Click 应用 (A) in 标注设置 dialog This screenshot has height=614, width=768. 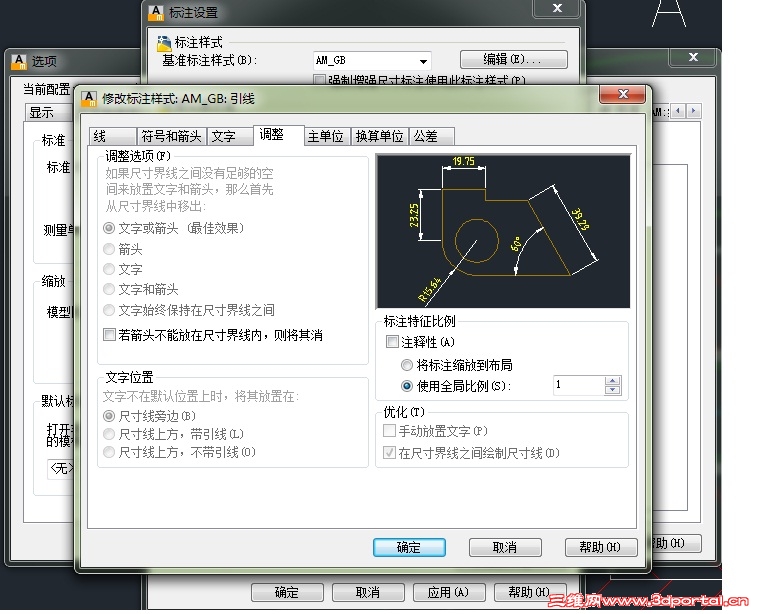(449, 592)
